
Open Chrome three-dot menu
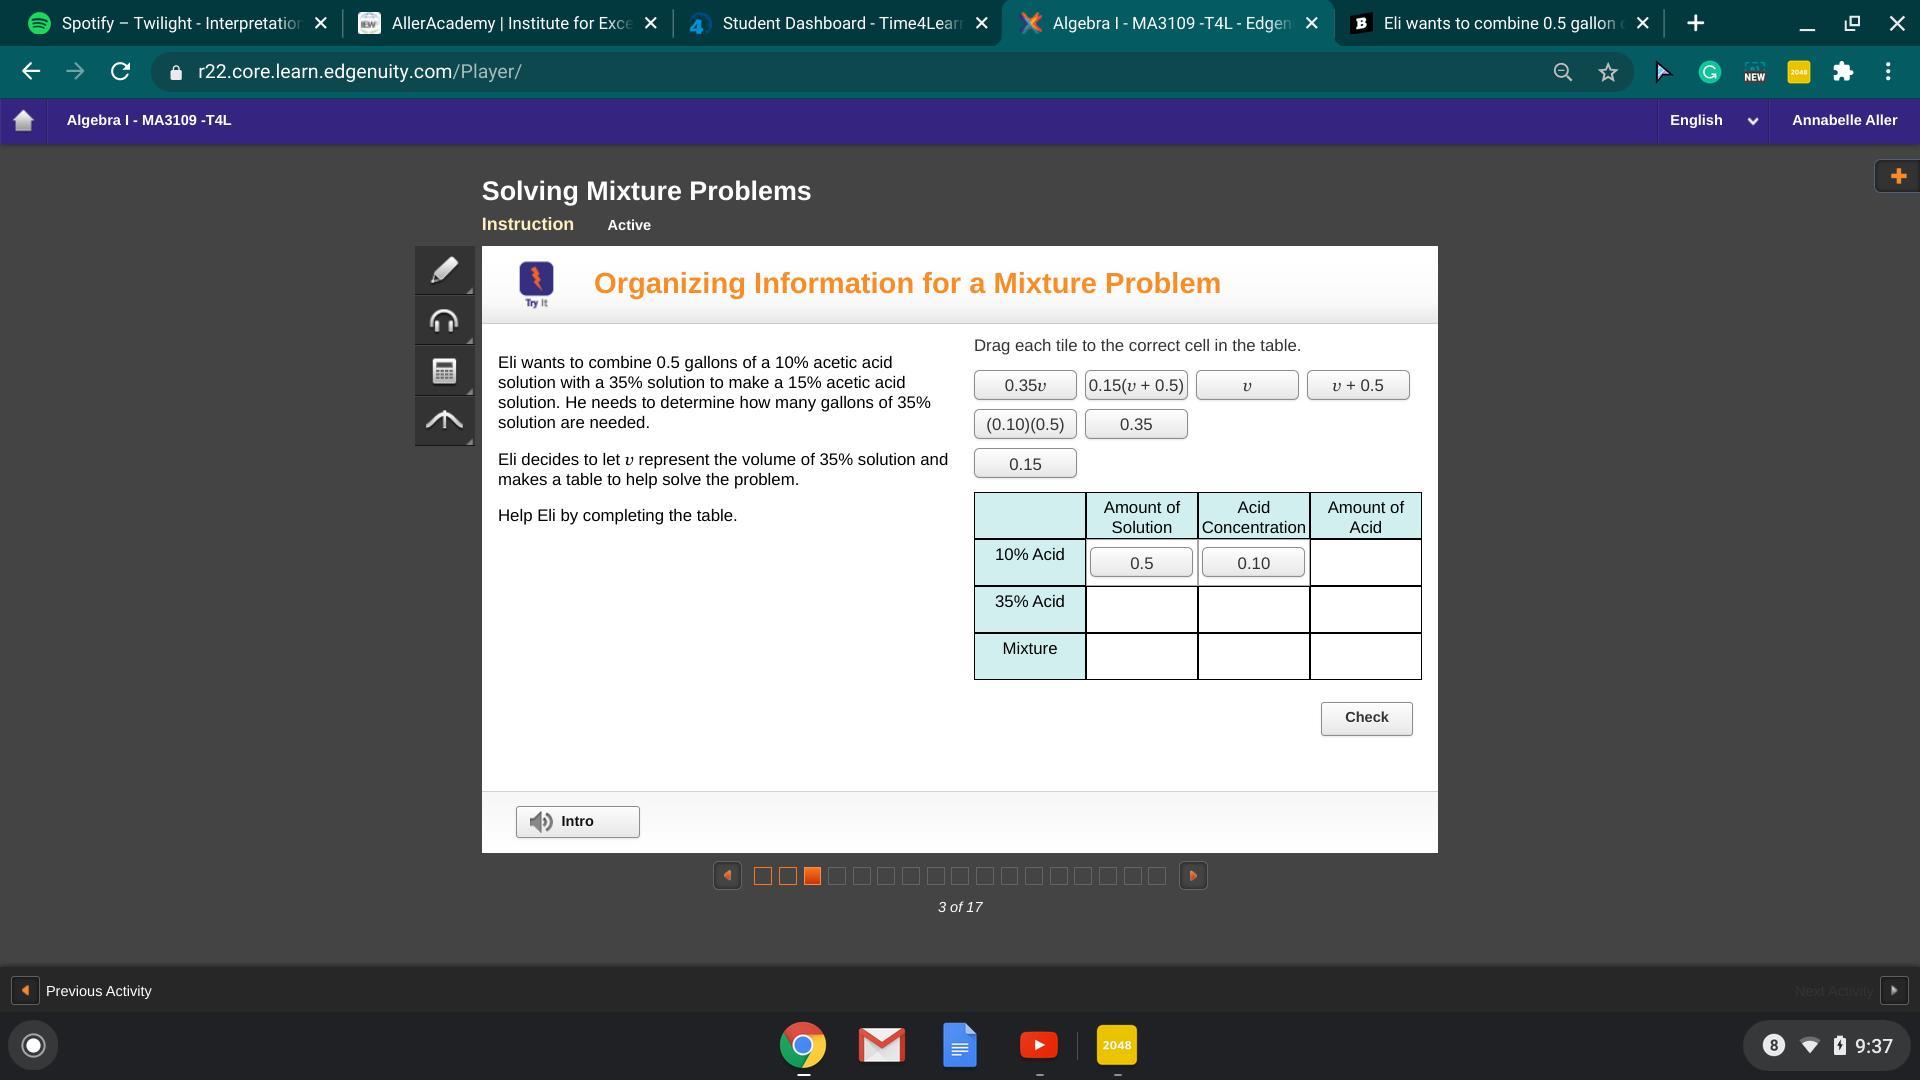(1888, 72)
